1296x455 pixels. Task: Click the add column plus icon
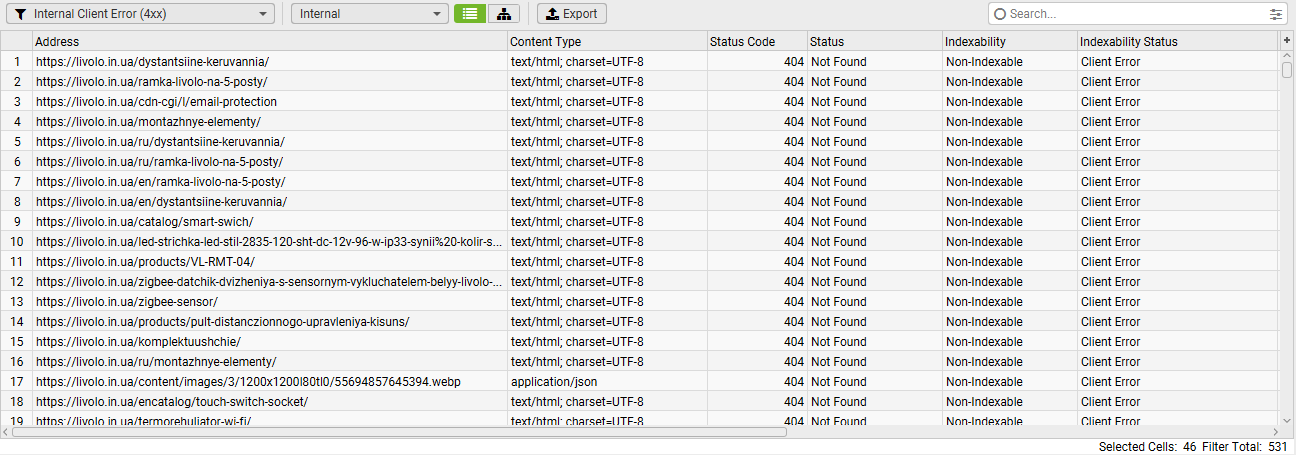click(1286, 41)
